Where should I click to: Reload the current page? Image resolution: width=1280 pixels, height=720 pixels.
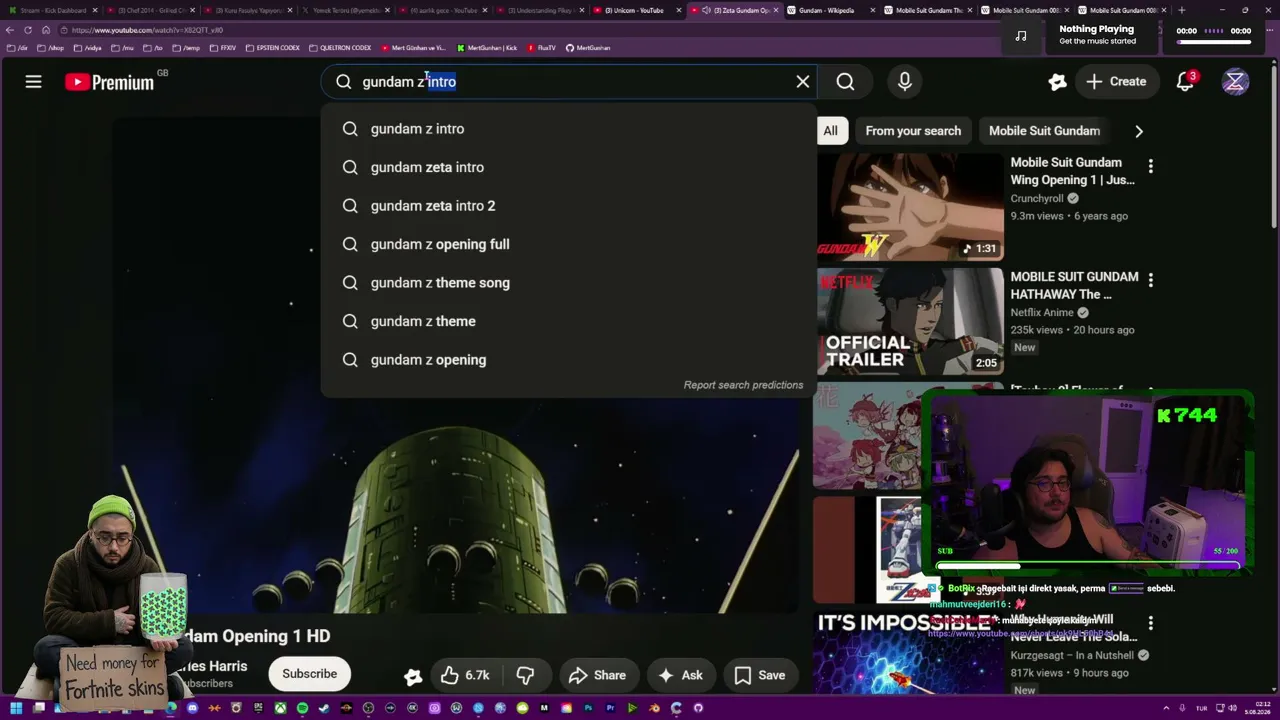[x=28, y=30]
